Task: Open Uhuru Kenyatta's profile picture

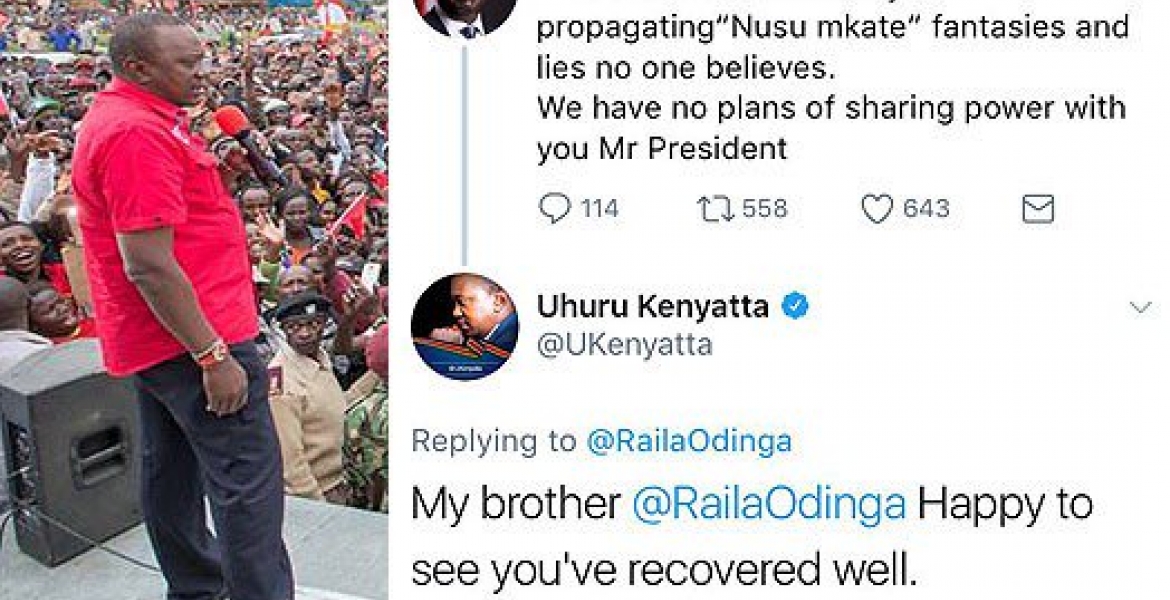Action: (465, 327)
